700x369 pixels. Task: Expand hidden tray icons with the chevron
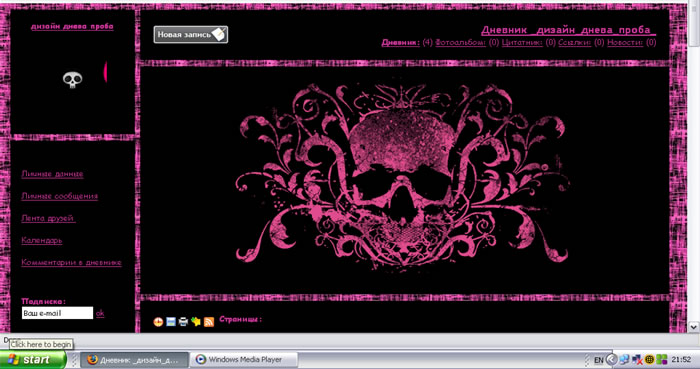(x=612, y=360)
